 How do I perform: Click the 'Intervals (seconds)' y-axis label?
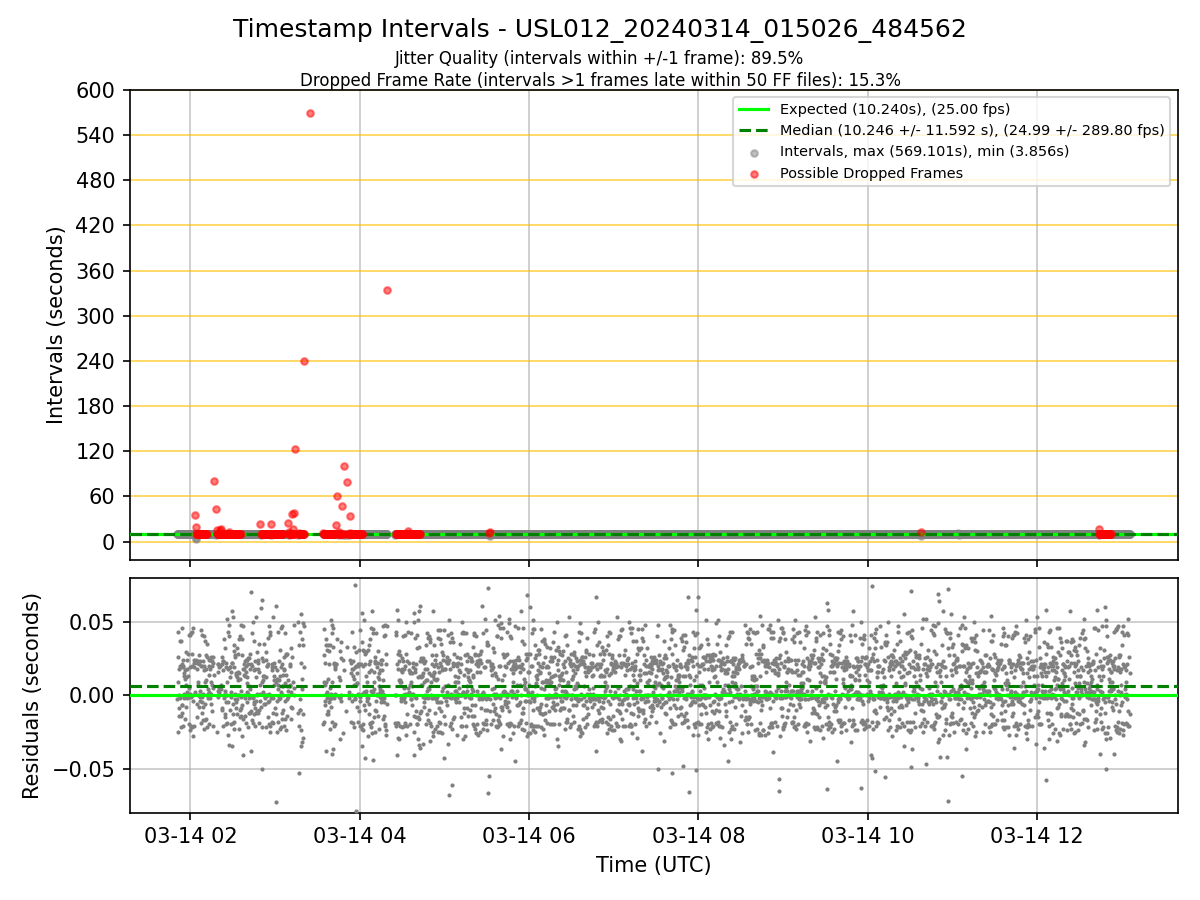pyautogui.click(x=56, y=325)
